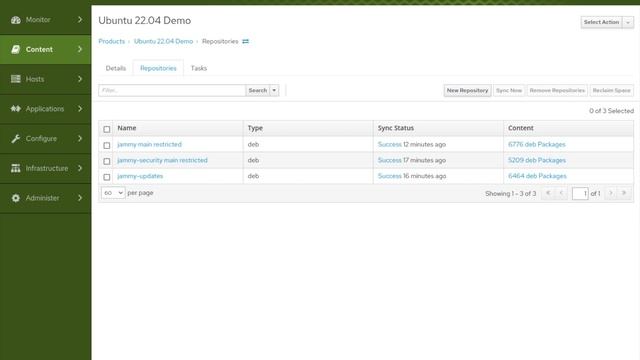Click the Applications icon in sidebar

point(16,109)
